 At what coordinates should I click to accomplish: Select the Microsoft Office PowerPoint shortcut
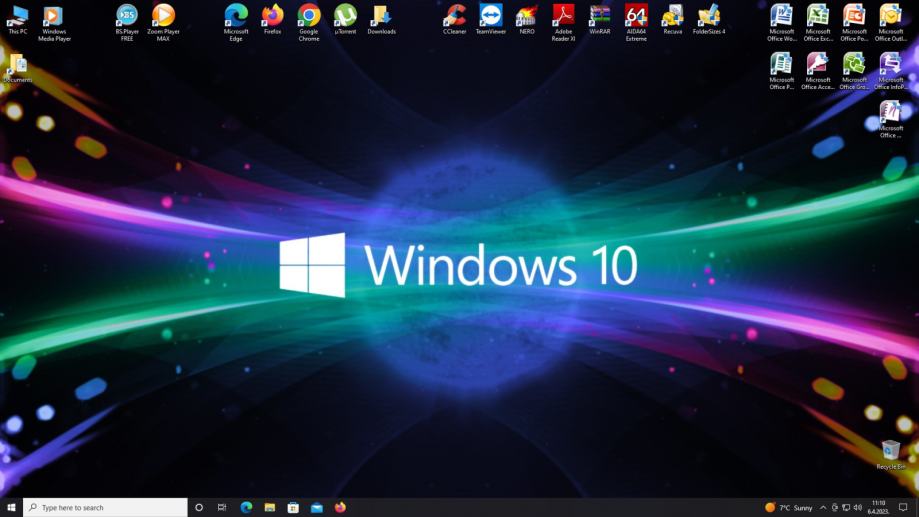click(x=854, y=23)
